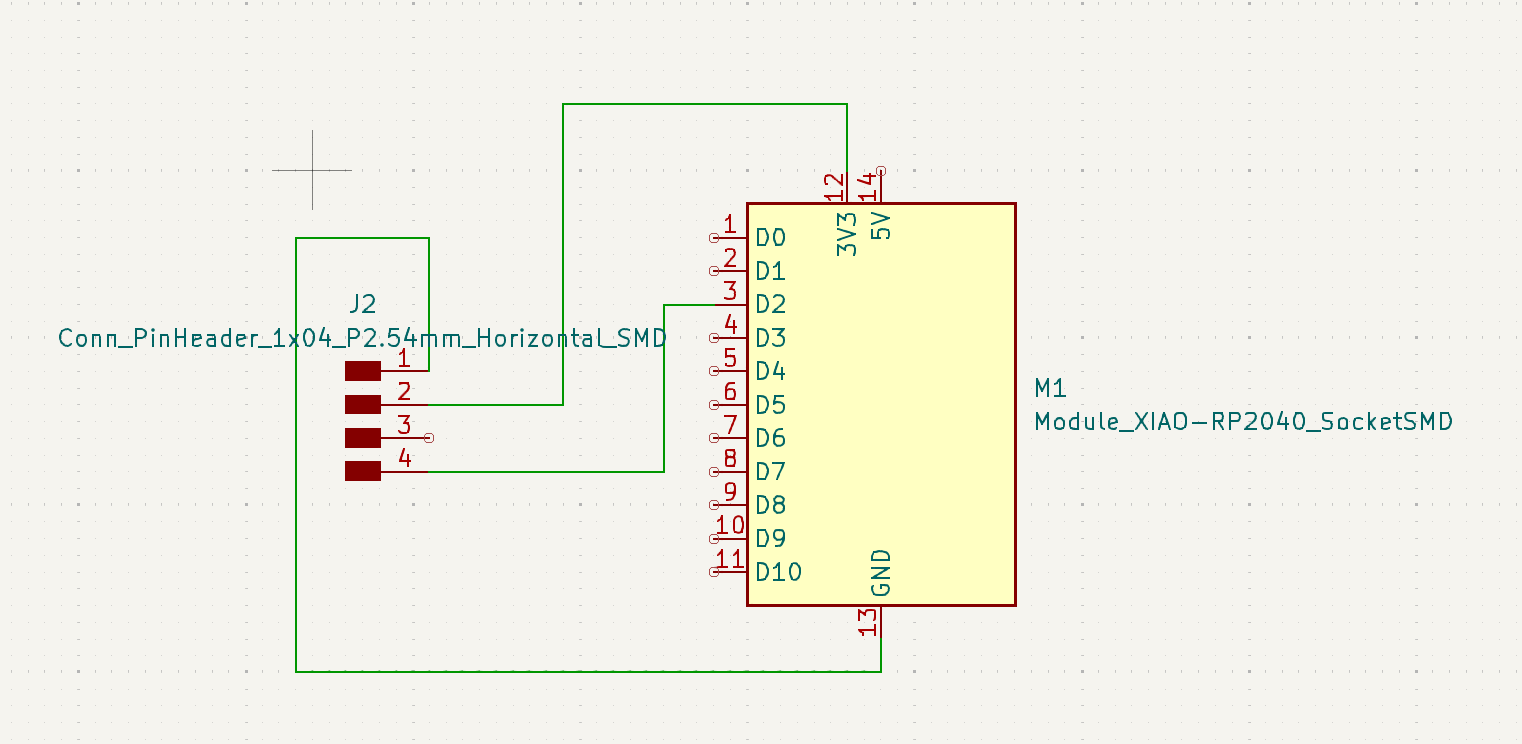The image size is (1522, 744).
Task: Click connector J2 pin 2 pad
Action: tap(363, 404)
